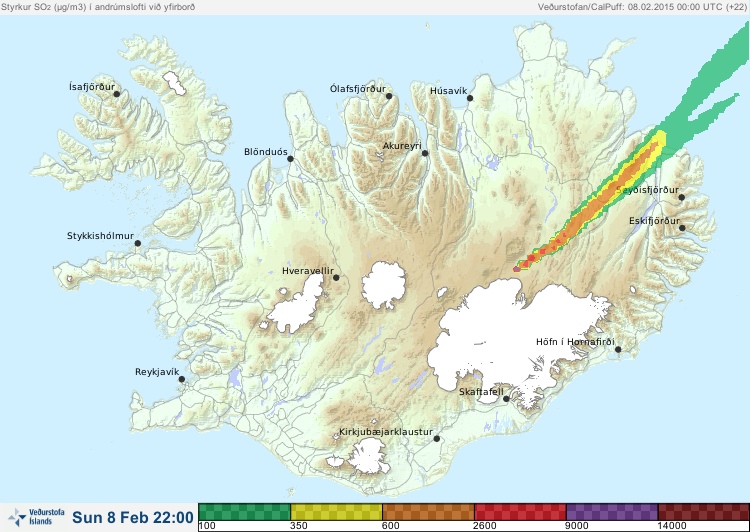Click the legend value 14000

click(672, 526)
